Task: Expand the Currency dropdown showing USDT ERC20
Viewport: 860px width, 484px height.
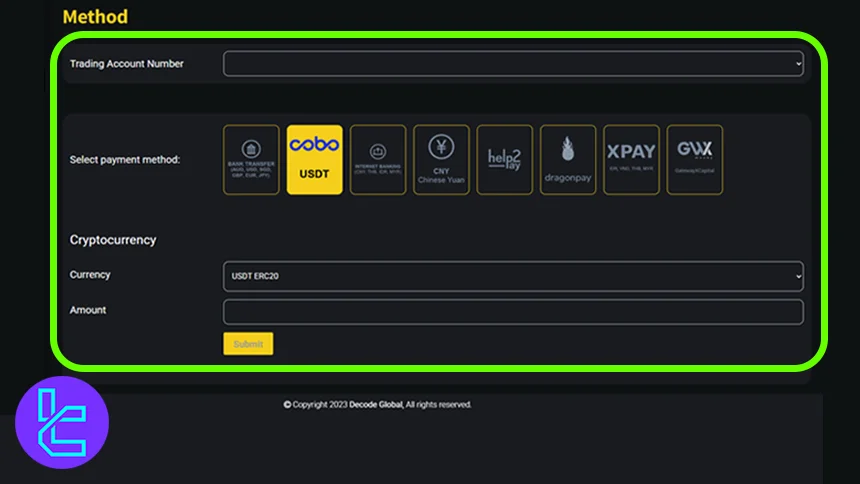Action: 512,275
